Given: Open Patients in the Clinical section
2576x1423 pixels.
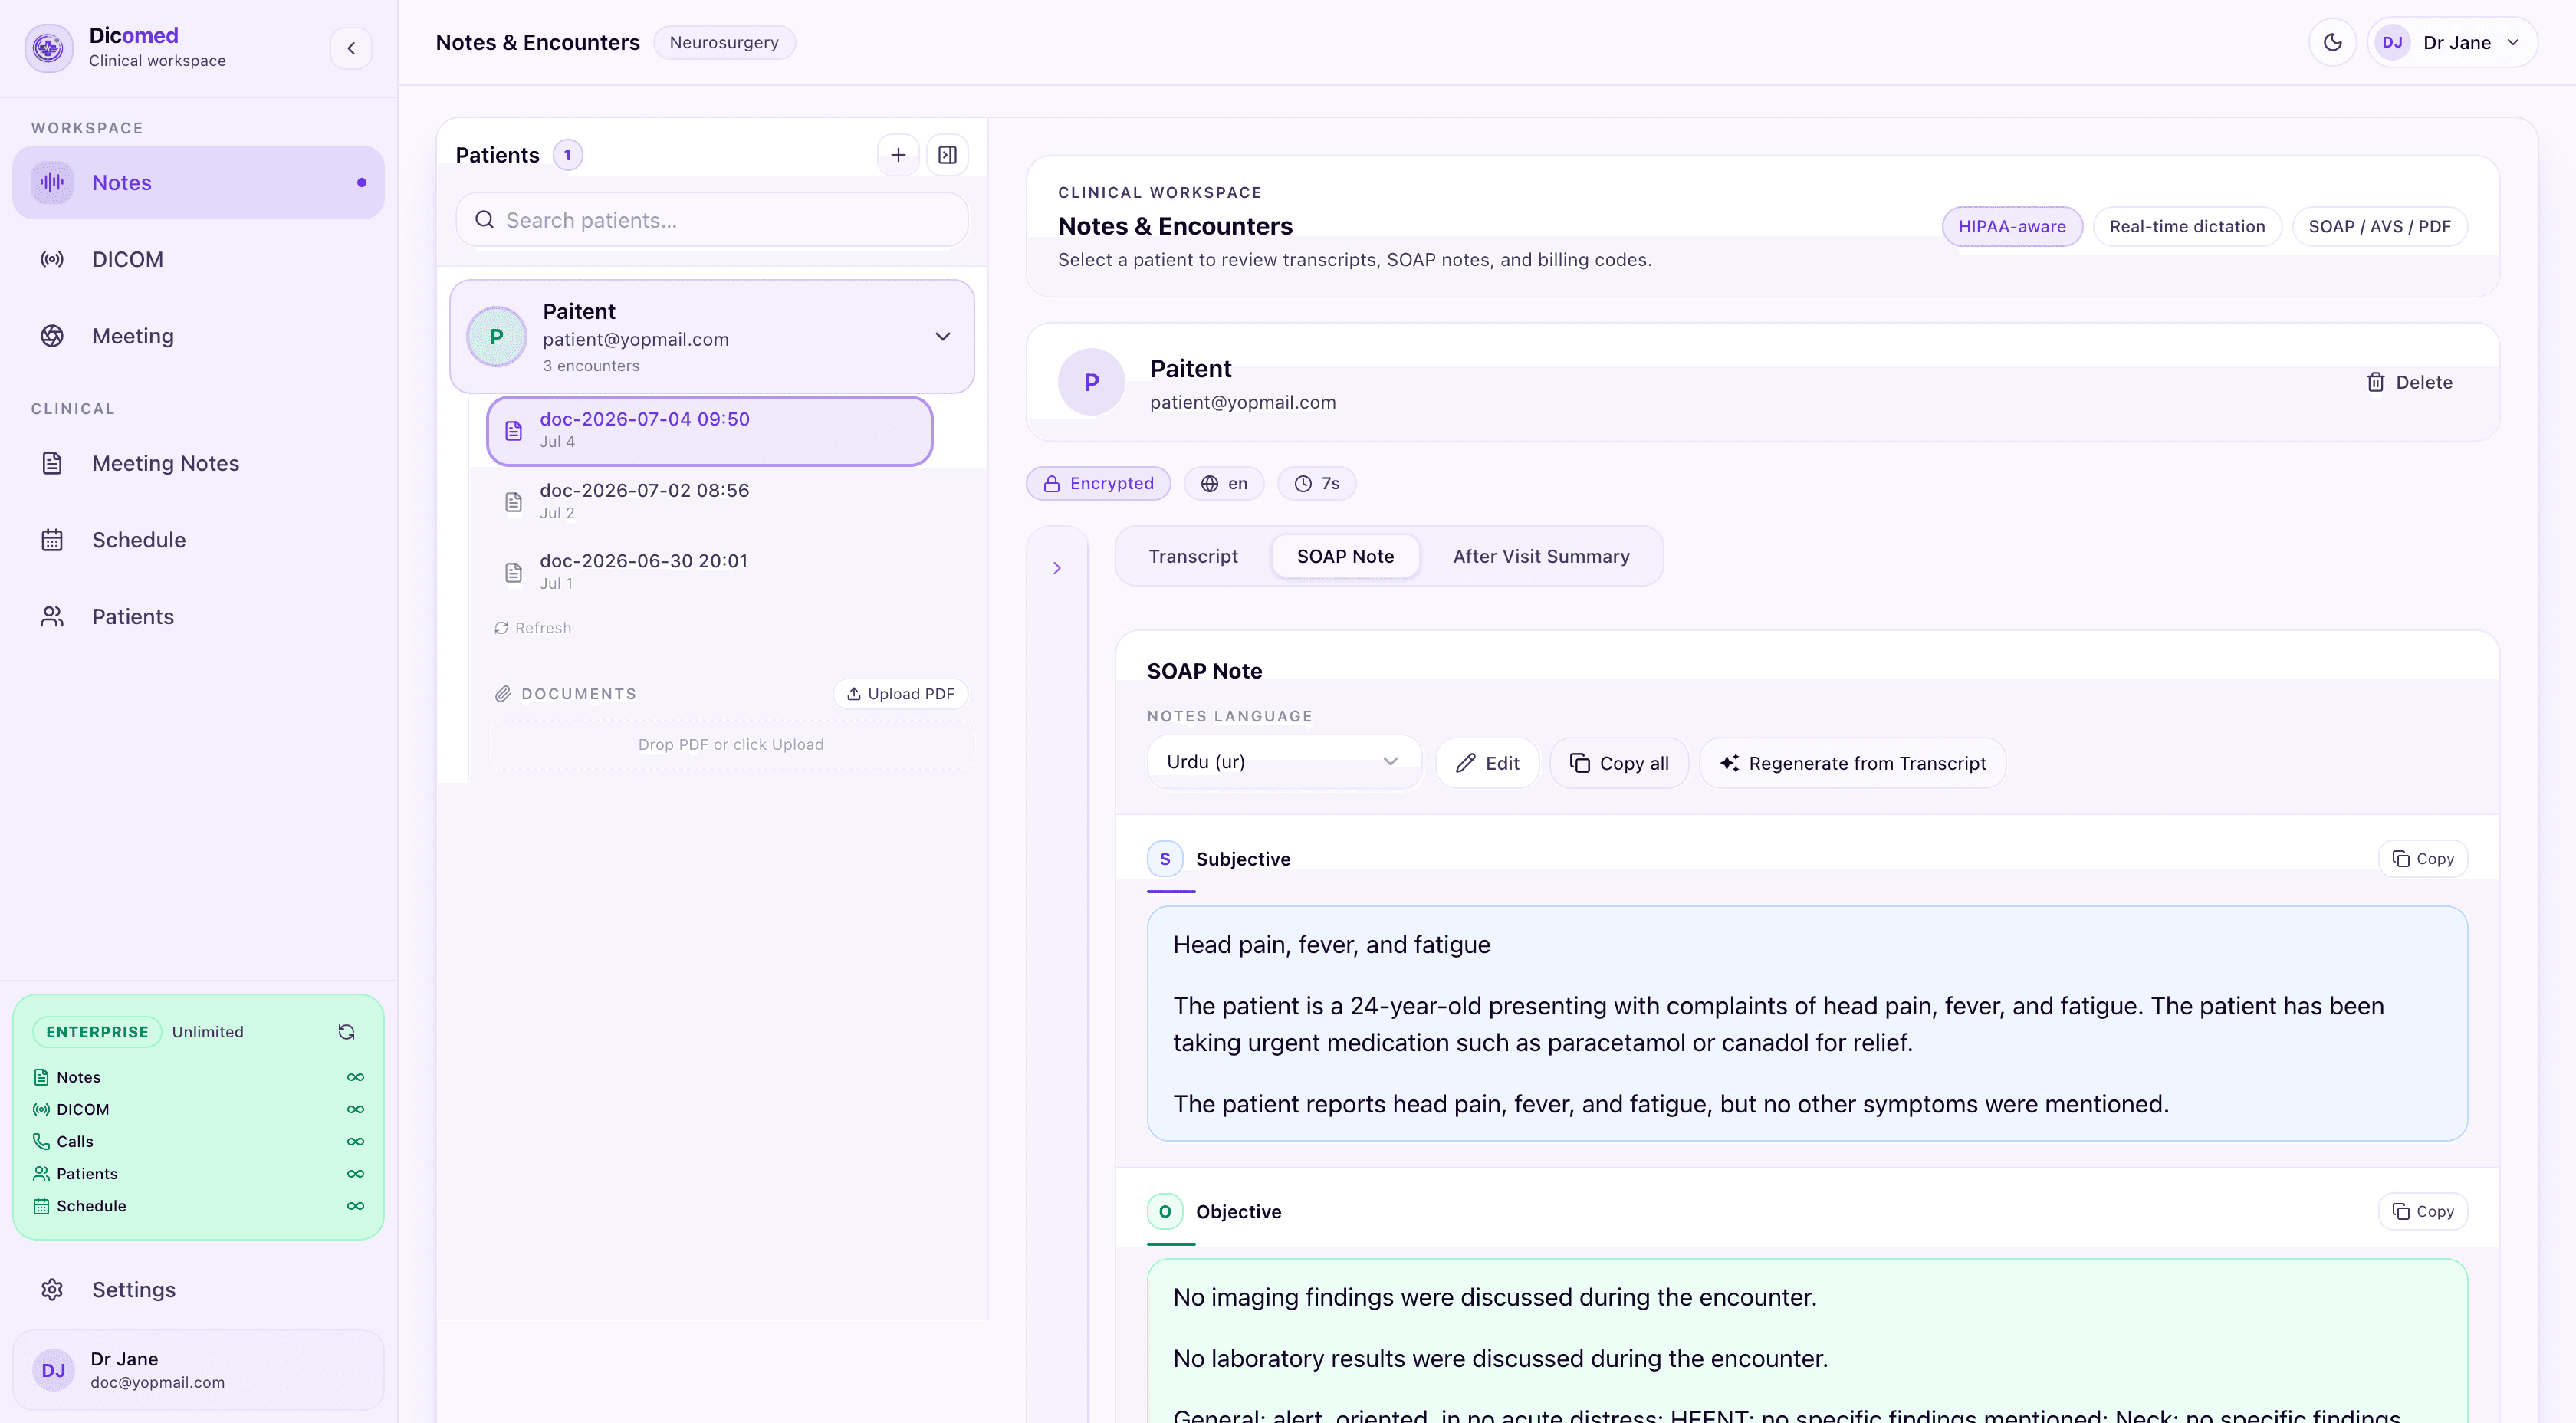Looking at the screenshot, I should click(x=198, y=617).
